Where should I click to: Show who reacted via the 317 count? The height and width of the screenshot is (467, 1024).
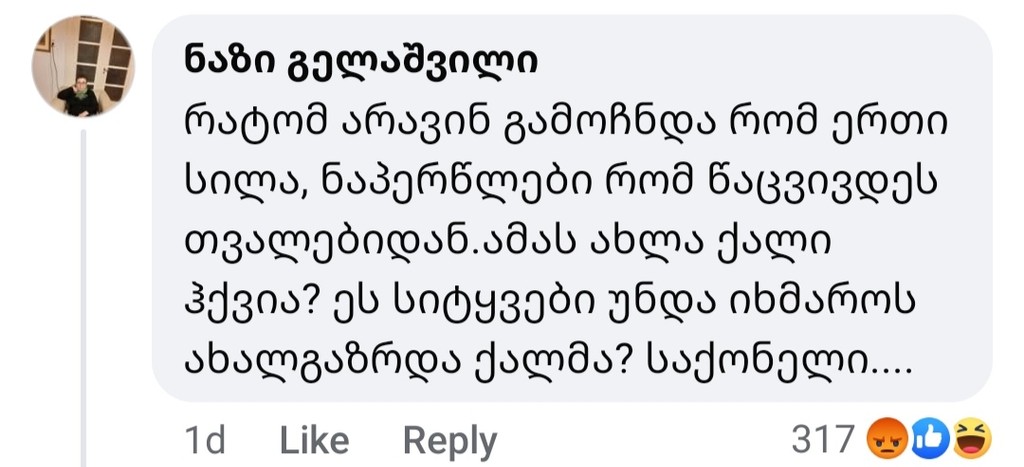(823, 439)
